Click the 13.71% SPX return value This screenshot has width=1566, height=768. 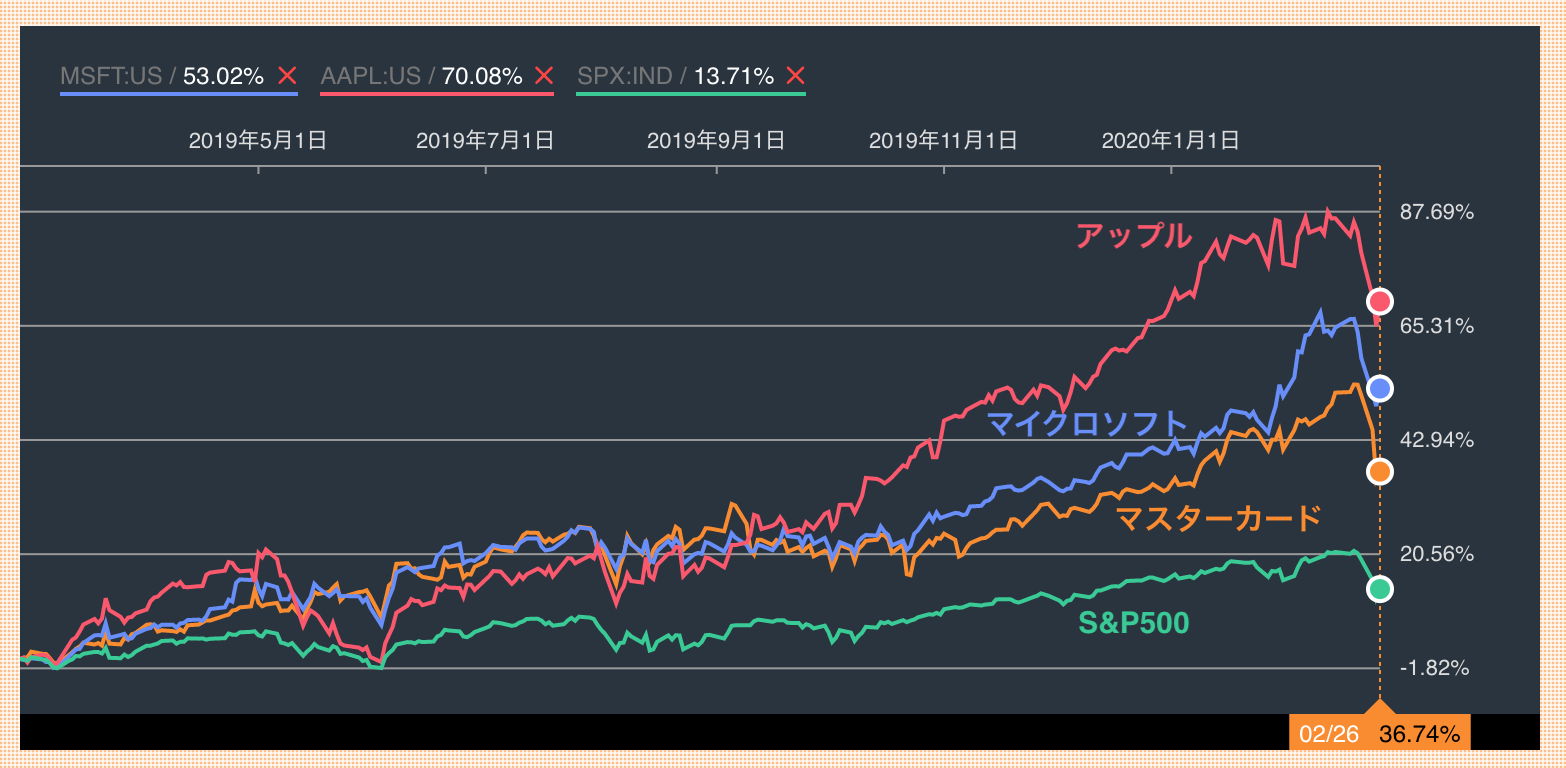(x=734, y=76)
